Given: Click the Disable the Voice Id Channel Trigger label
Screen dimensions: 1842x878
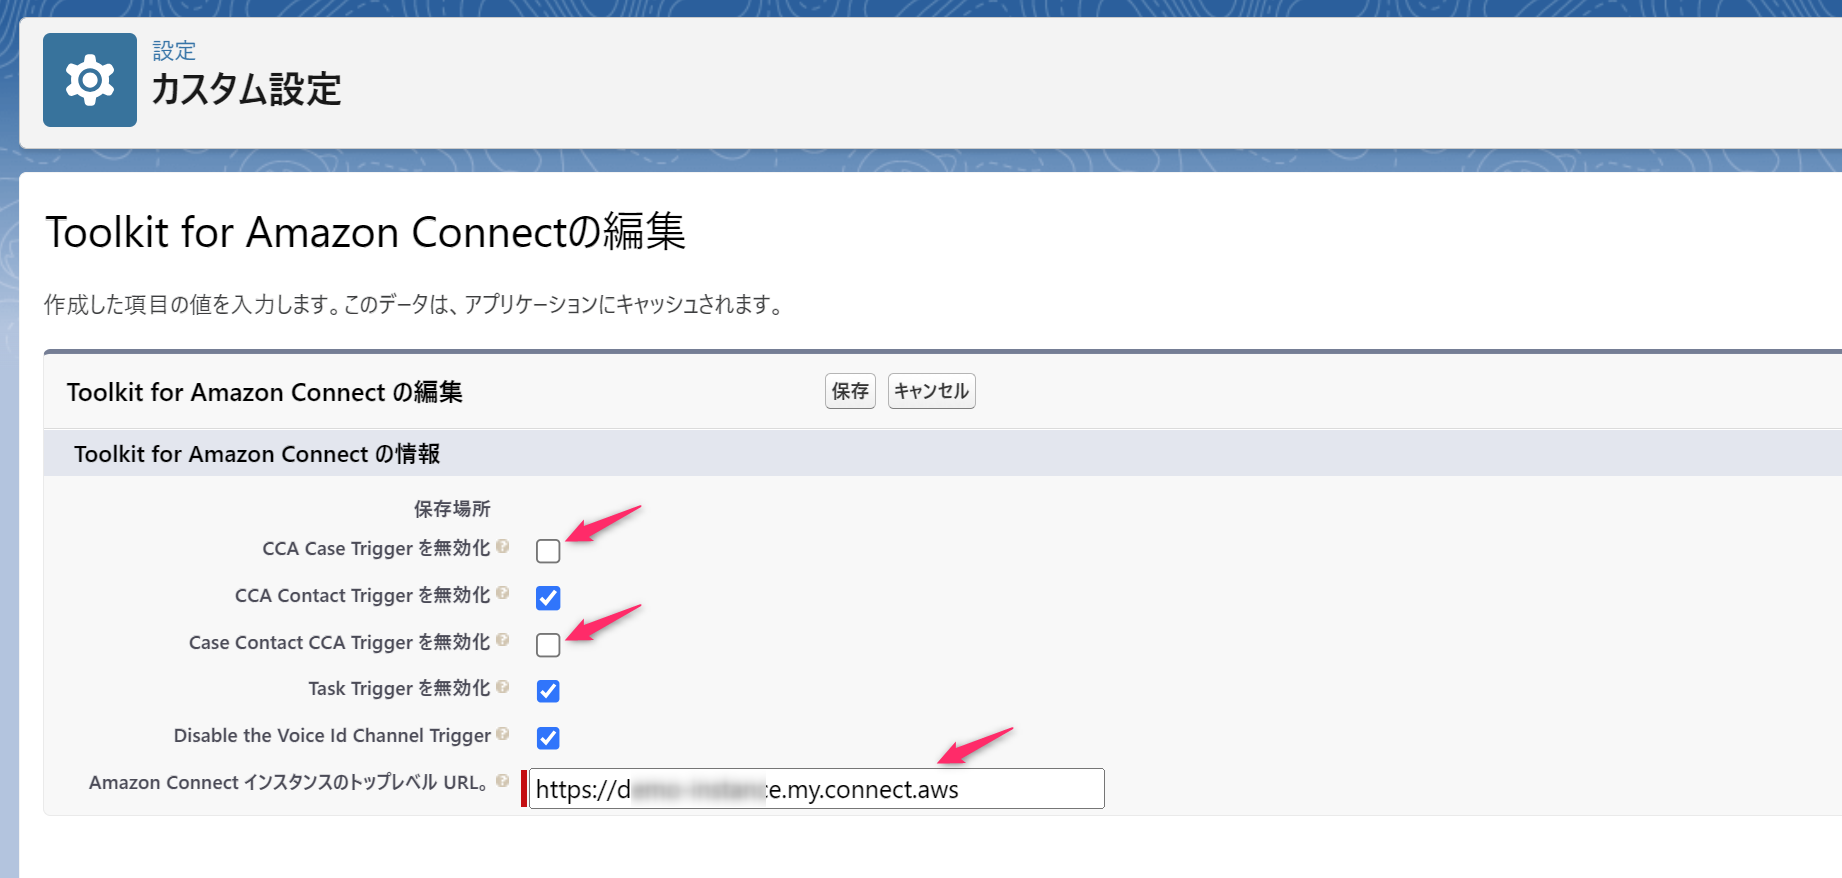Looking at the screenshot, I should pyautogui.click(x=332, y=735).
